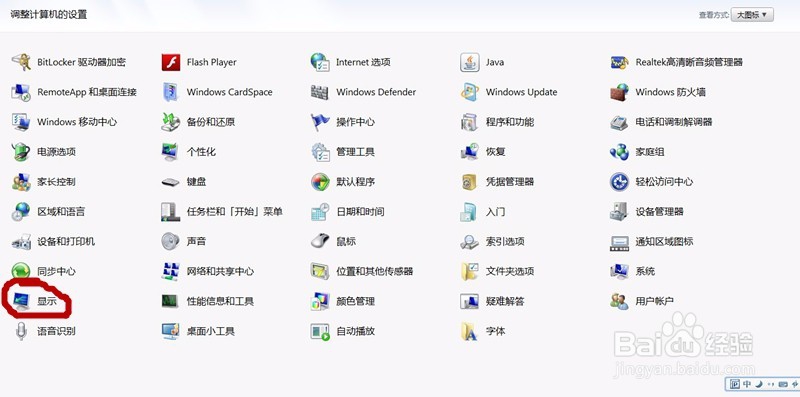Click 桌面小工具 link
The height and width of the screenshot is (397, 800).
(x=211, y=331)
